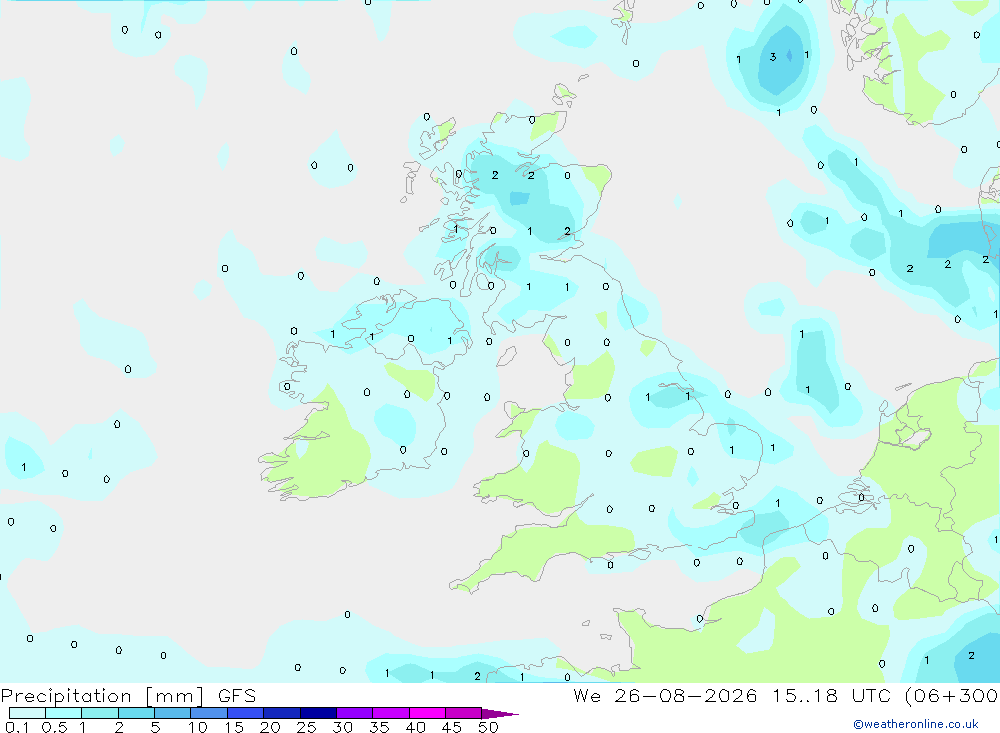The image size is (1000, 733).
Task: Click the '20' legend scale label
Action: tap(270, 727)
